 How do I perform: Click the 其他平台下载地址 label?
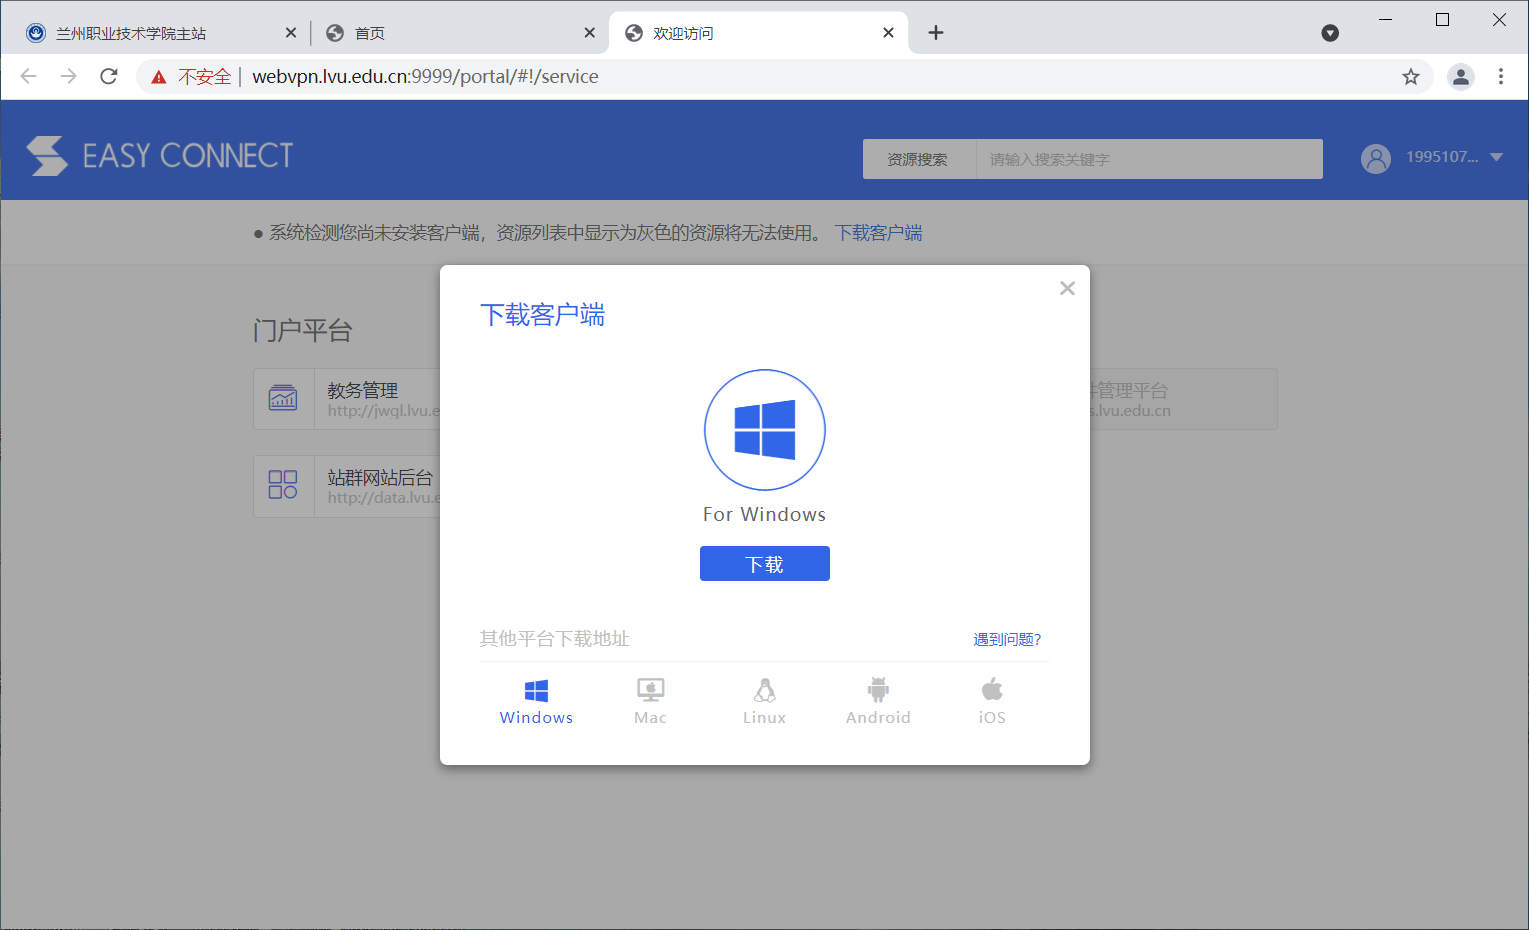[x=555, y=639]
